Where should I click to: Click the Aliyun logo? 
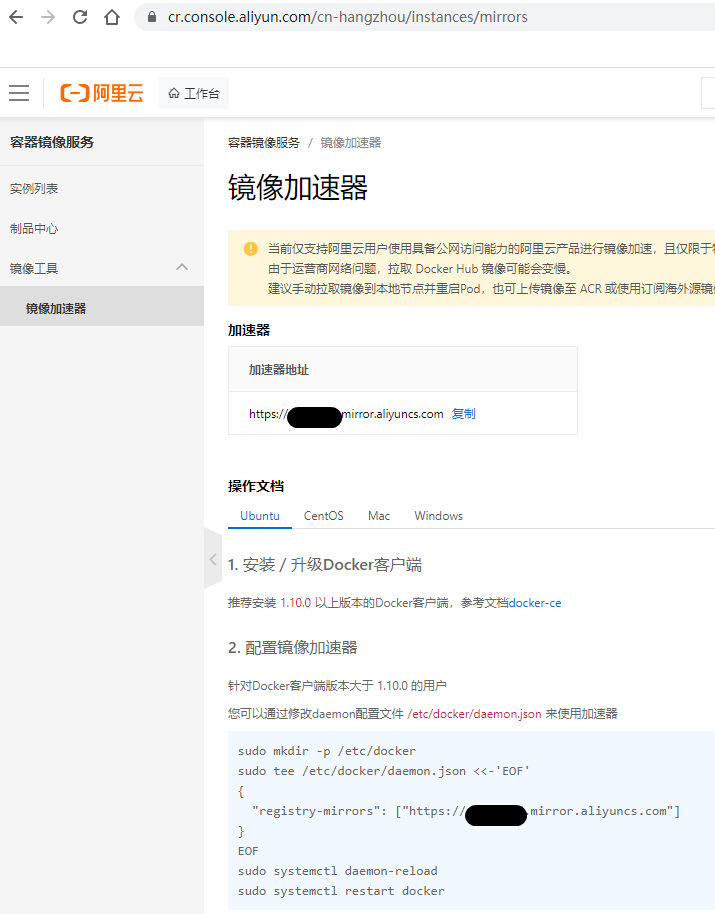pos(102,93)
